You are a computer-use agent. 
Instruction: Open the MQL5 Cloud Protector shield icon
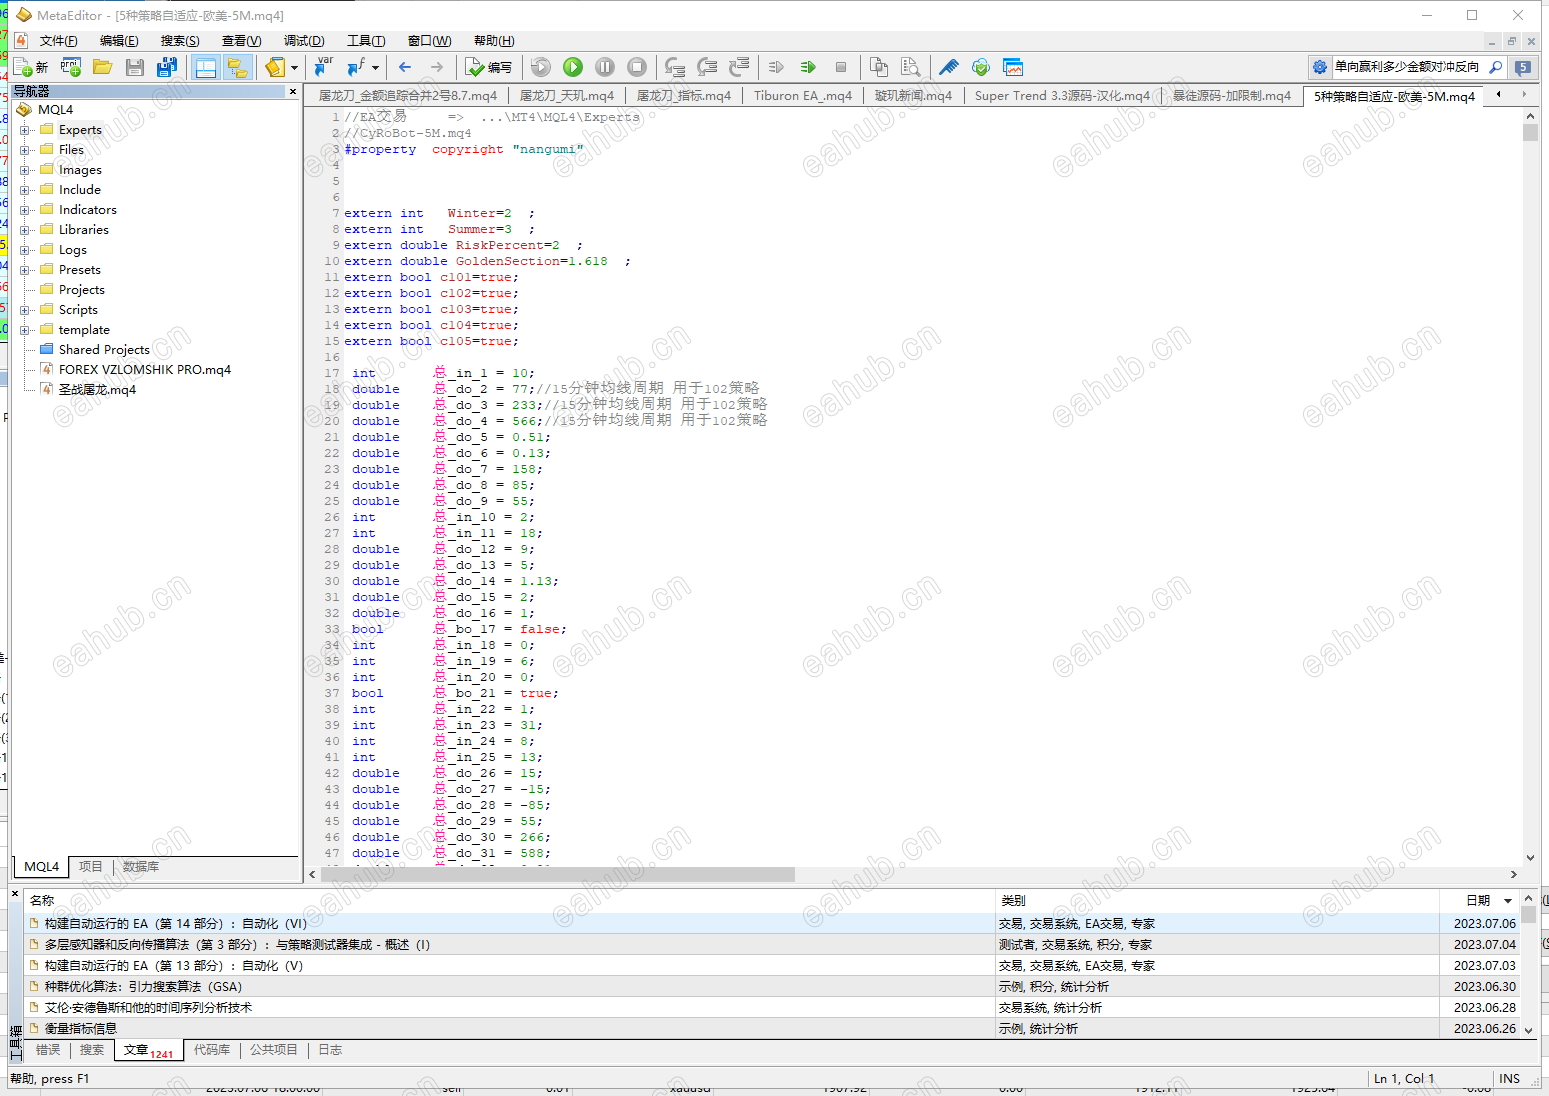(981, 67)
